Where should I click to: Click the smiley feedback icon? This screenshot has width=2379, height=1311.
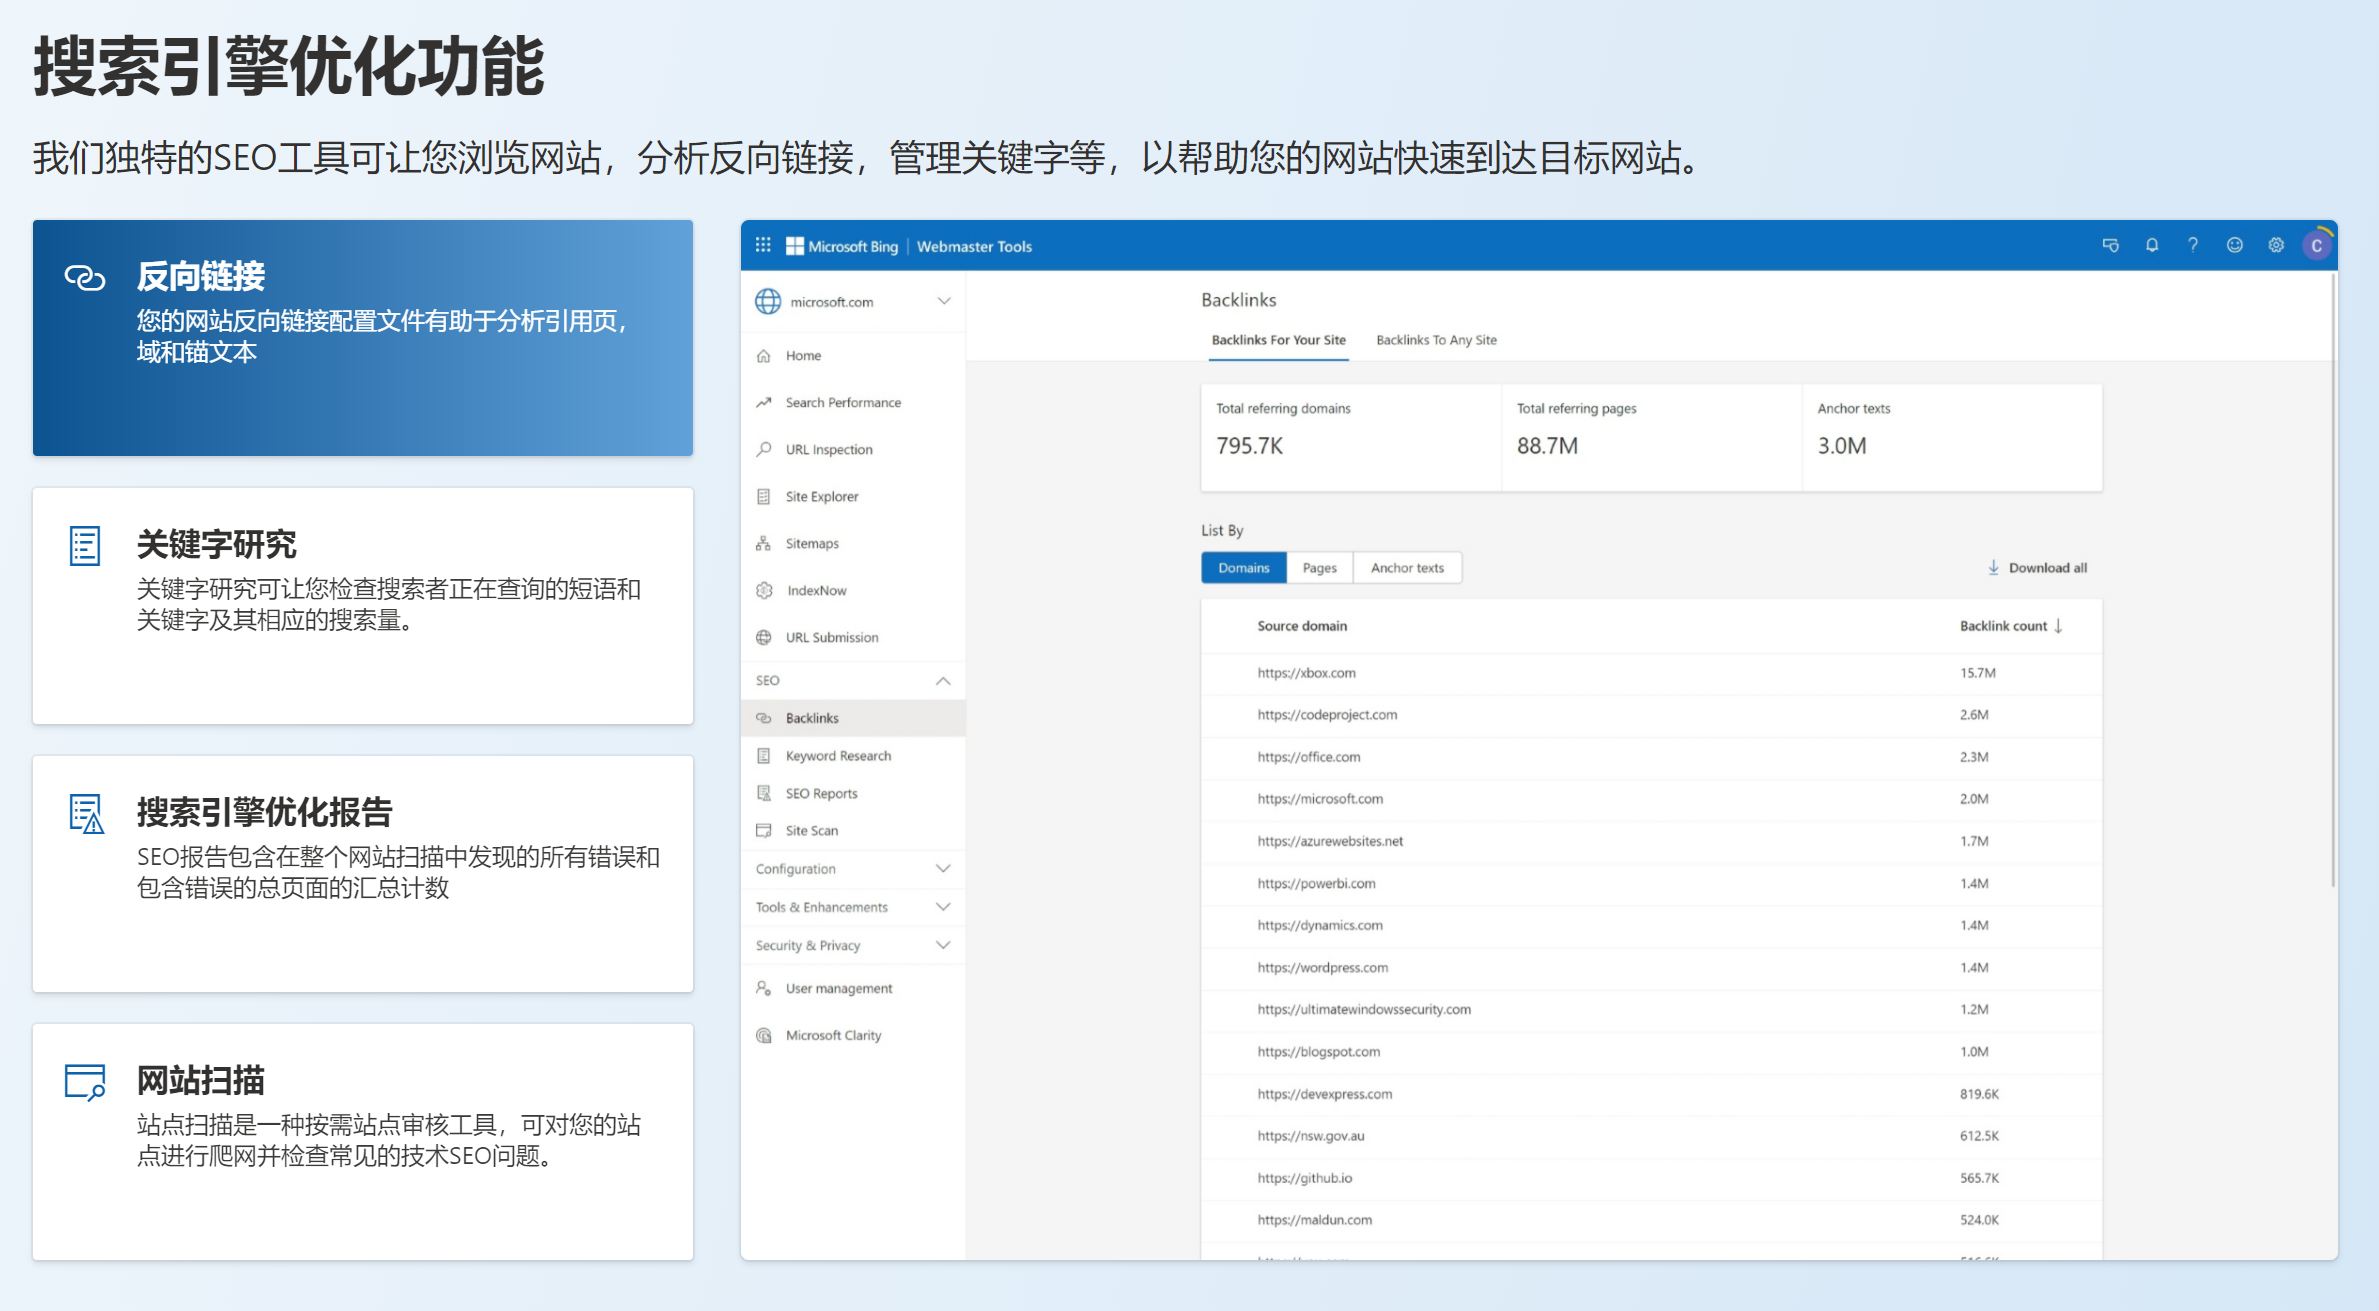(2235, 245)
